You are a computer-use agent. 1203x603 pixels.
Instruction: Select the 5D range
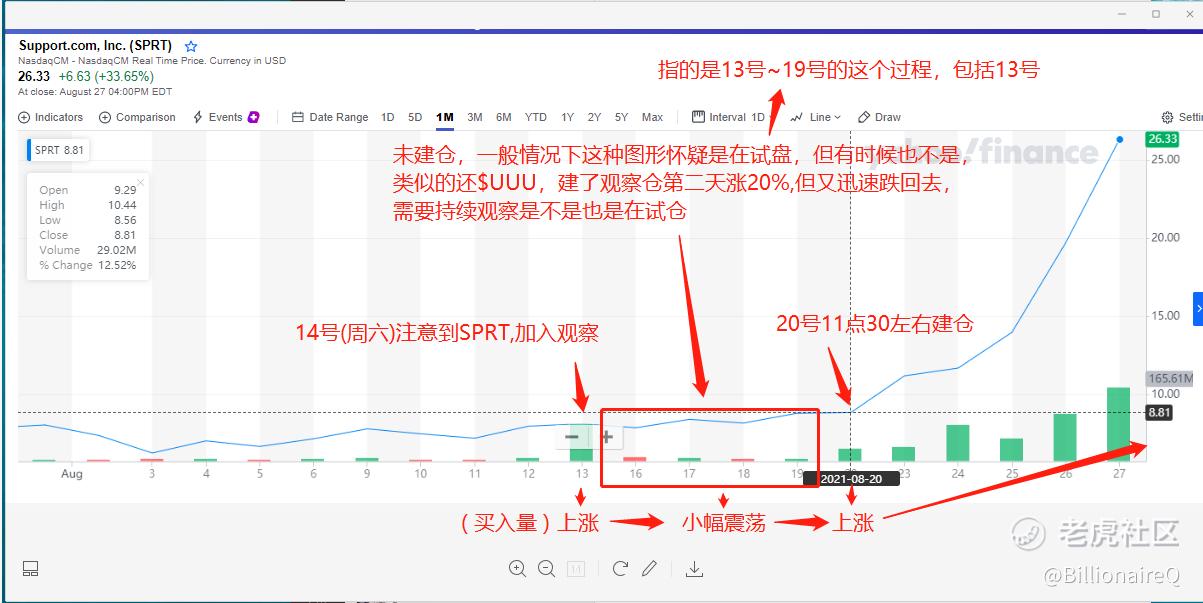(415, 117)
